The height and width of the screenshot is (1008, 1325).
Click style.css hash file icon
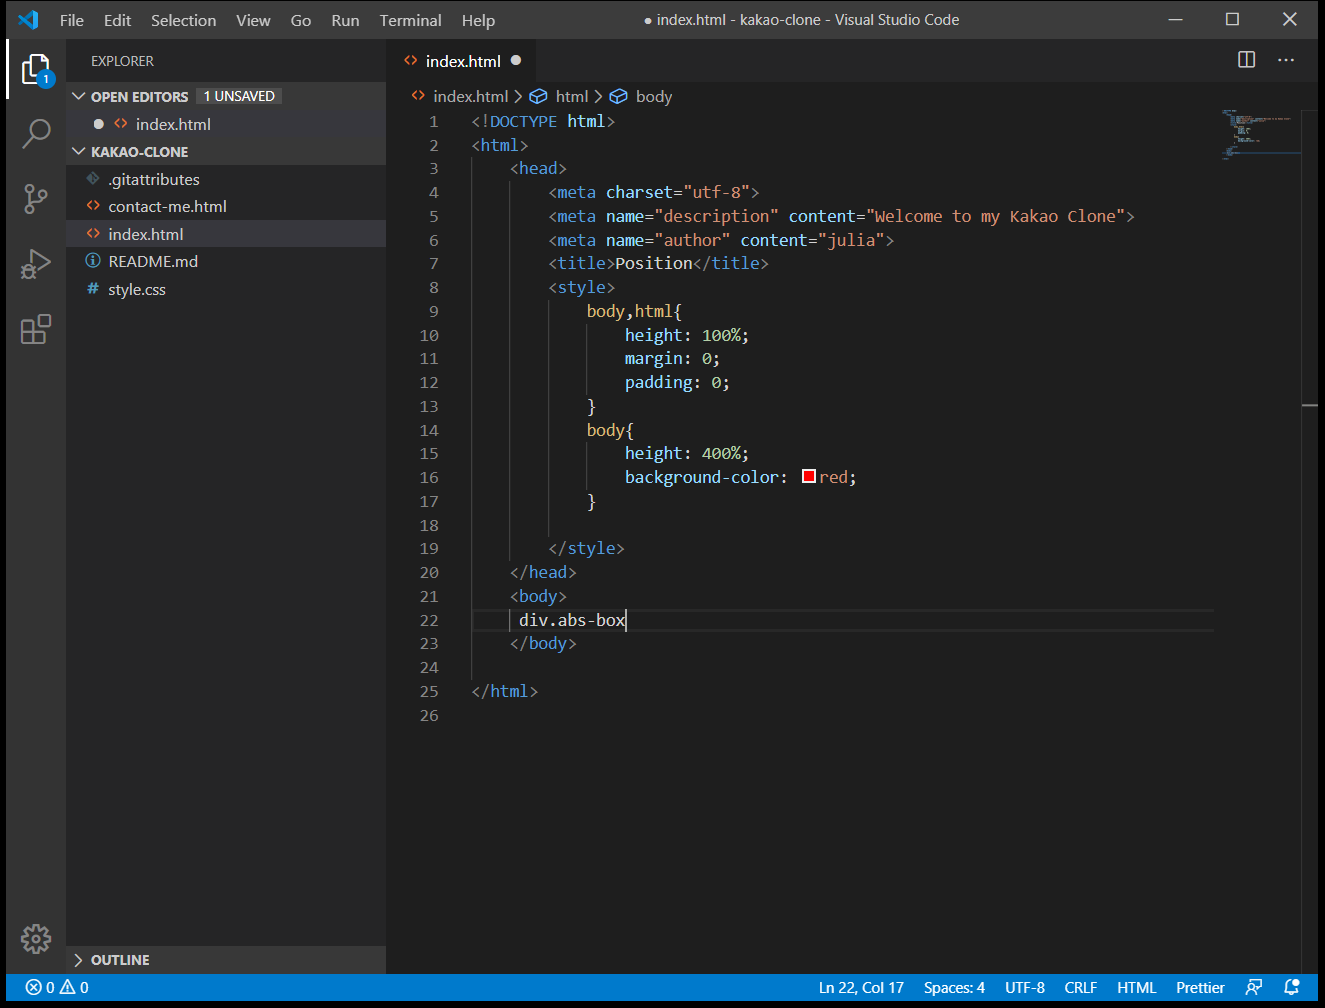tap(93, 289)
